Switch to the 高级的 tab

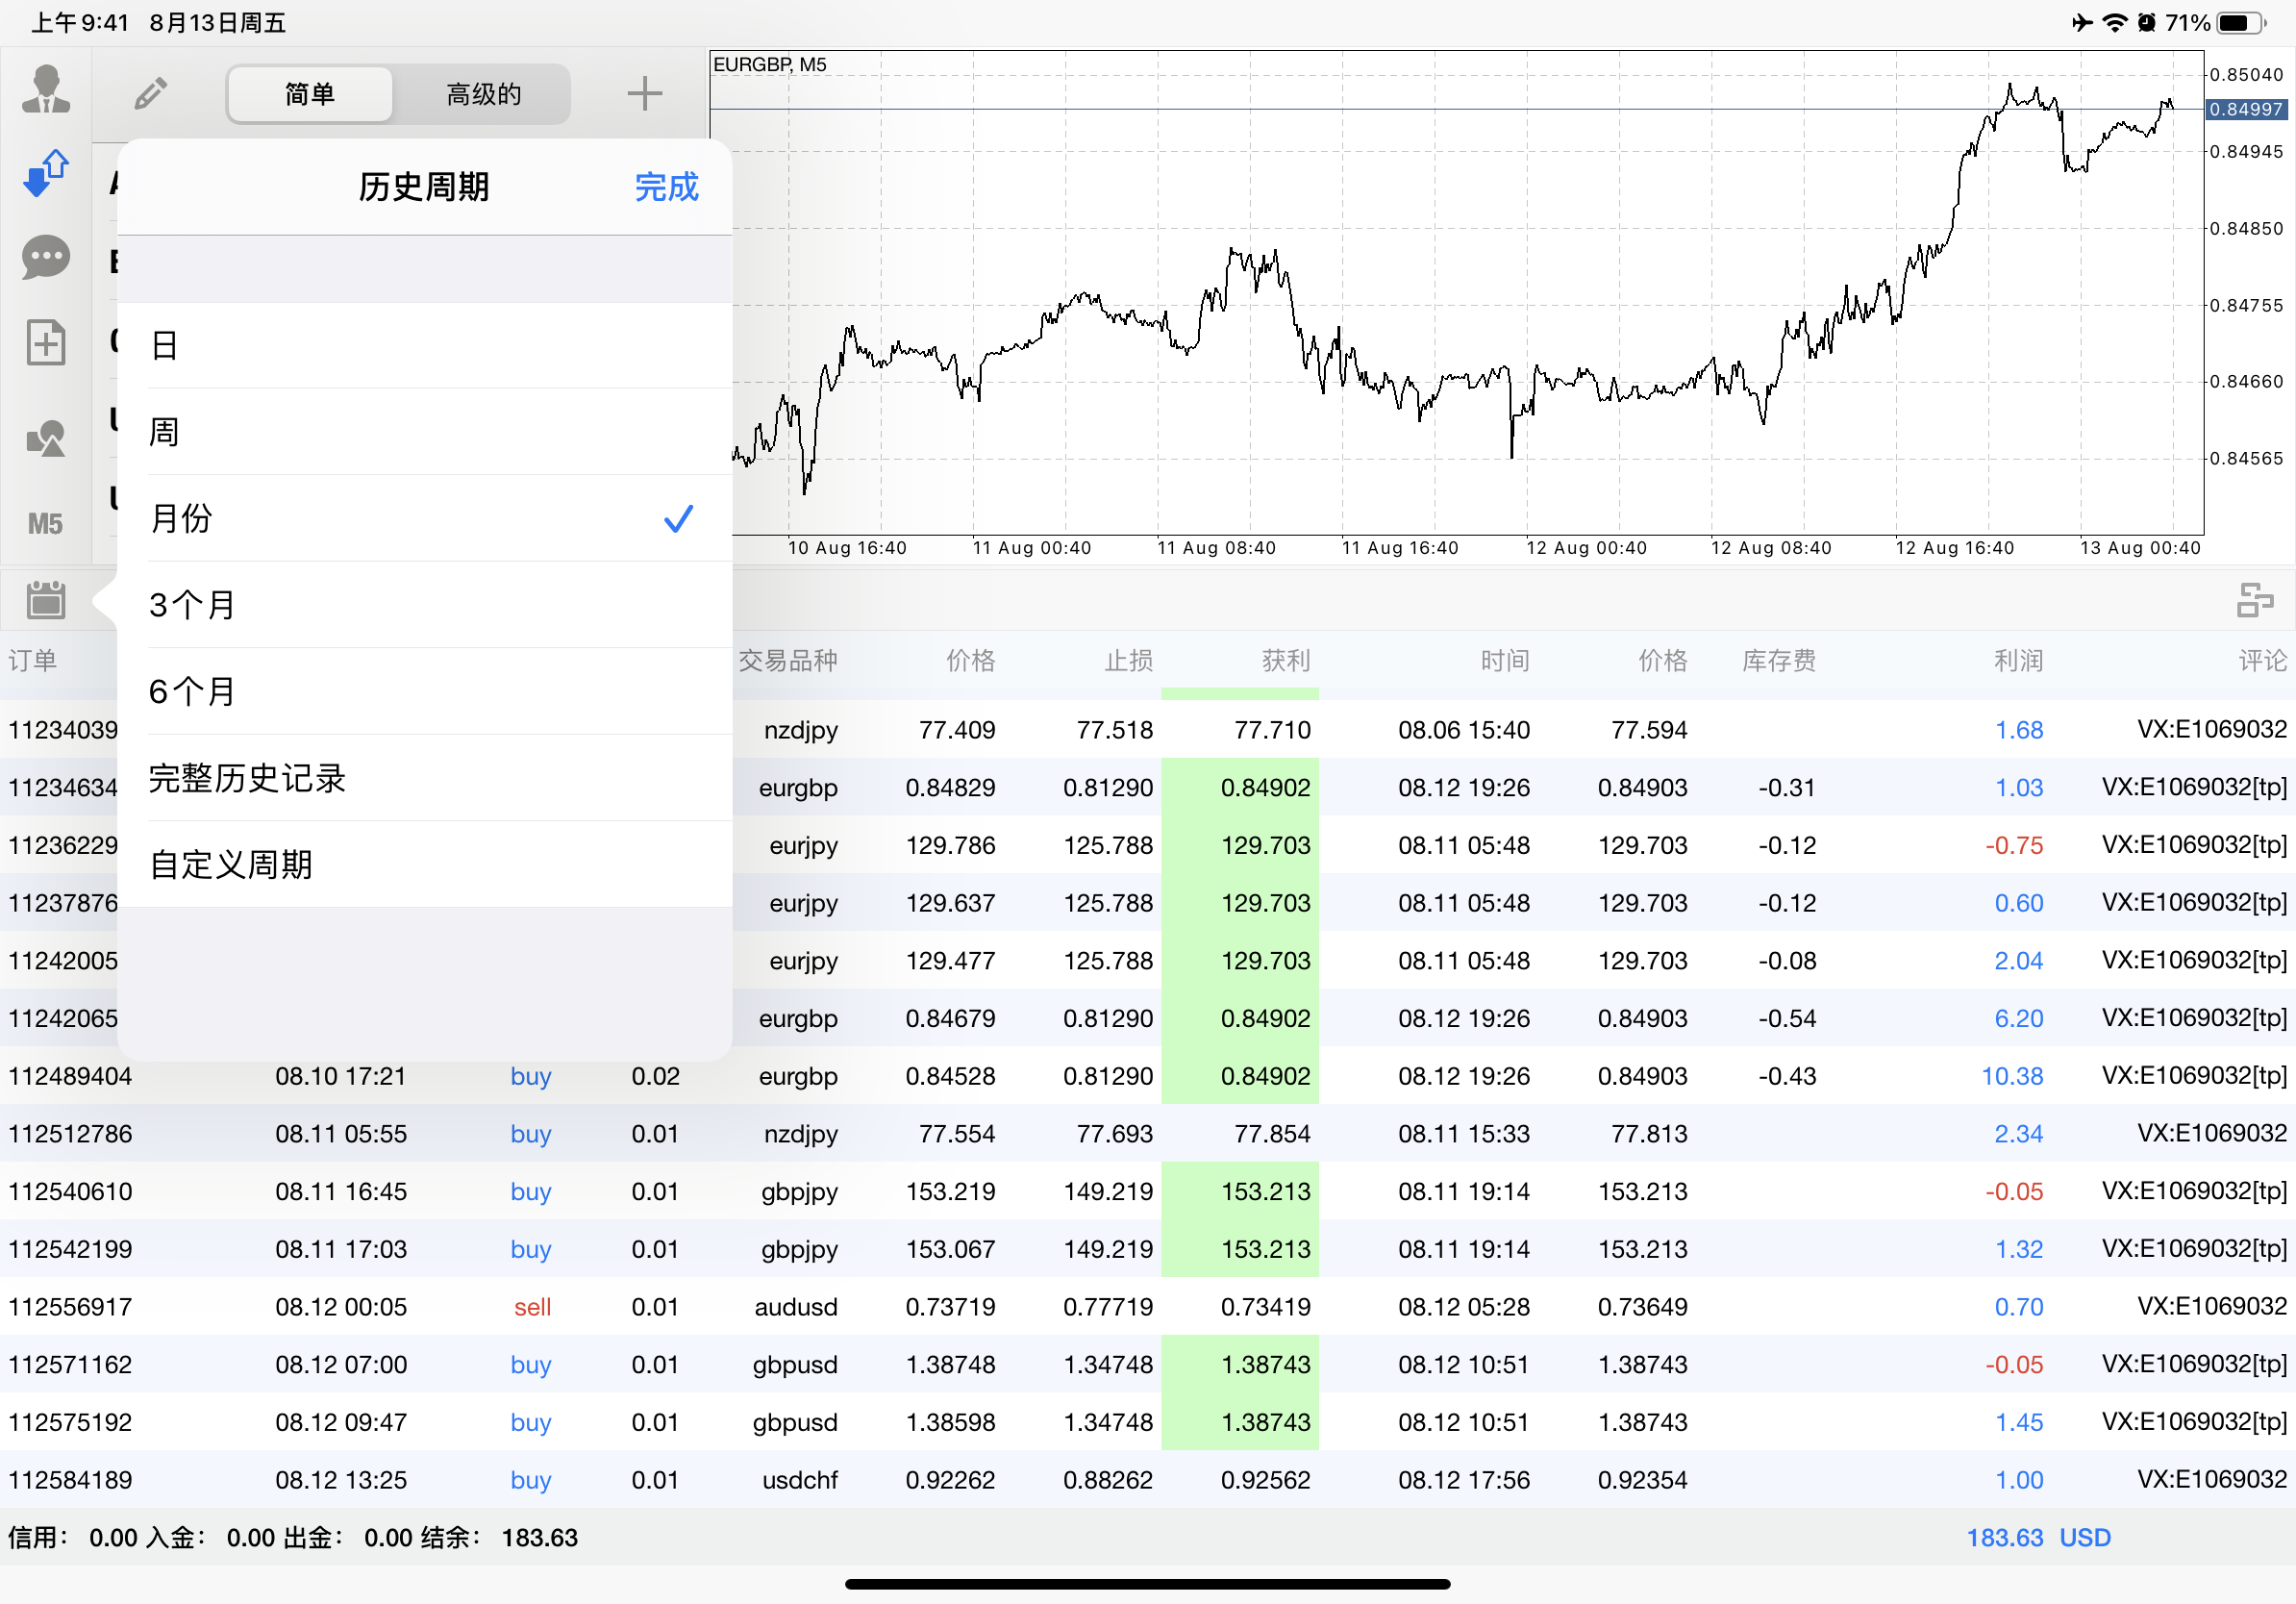484,94
